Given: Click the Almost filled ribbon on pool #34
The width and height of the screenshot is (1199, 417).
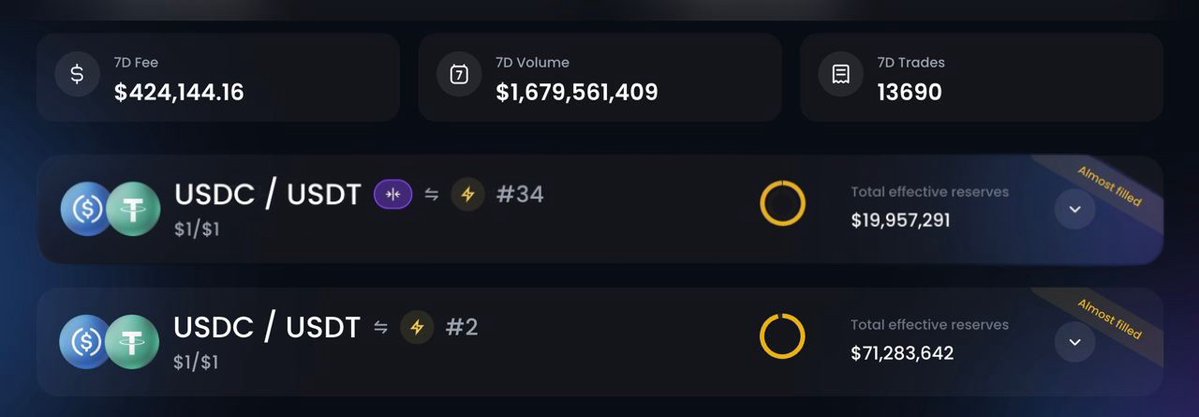Looking at the screenshot, I should pyautogui.click(x=1110, y=186).
